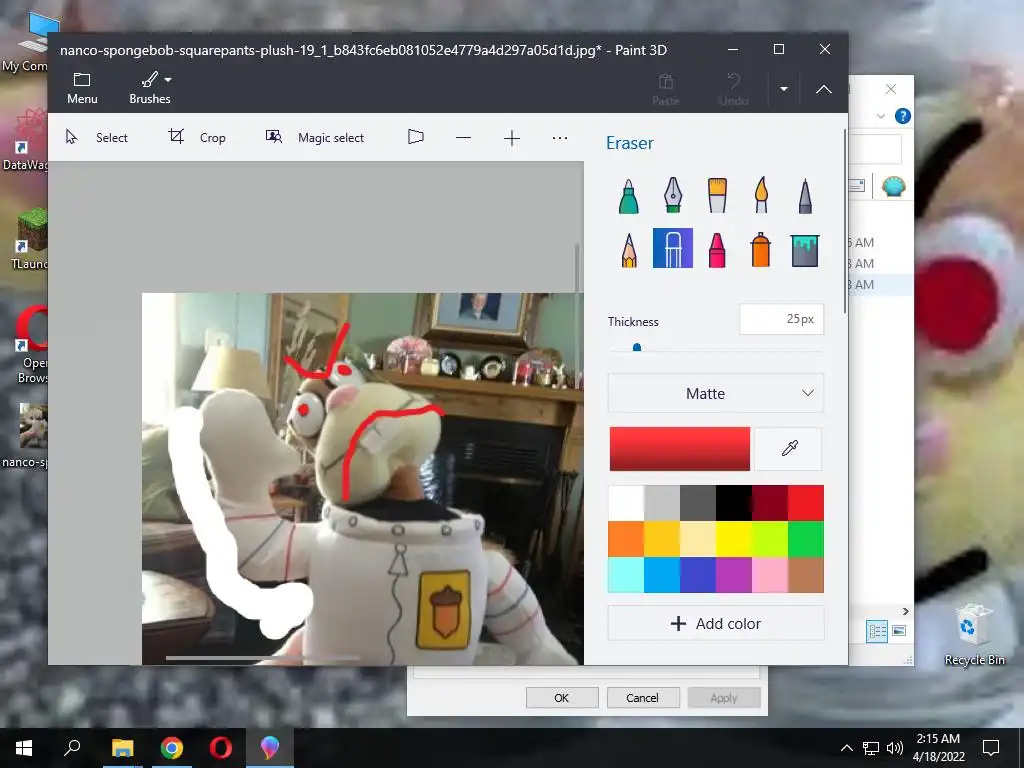Image resolution: width=1024 pixels, height=768 pixels.
Task: Select the Watercolor brush tool
Action: [x=761, y=196]
